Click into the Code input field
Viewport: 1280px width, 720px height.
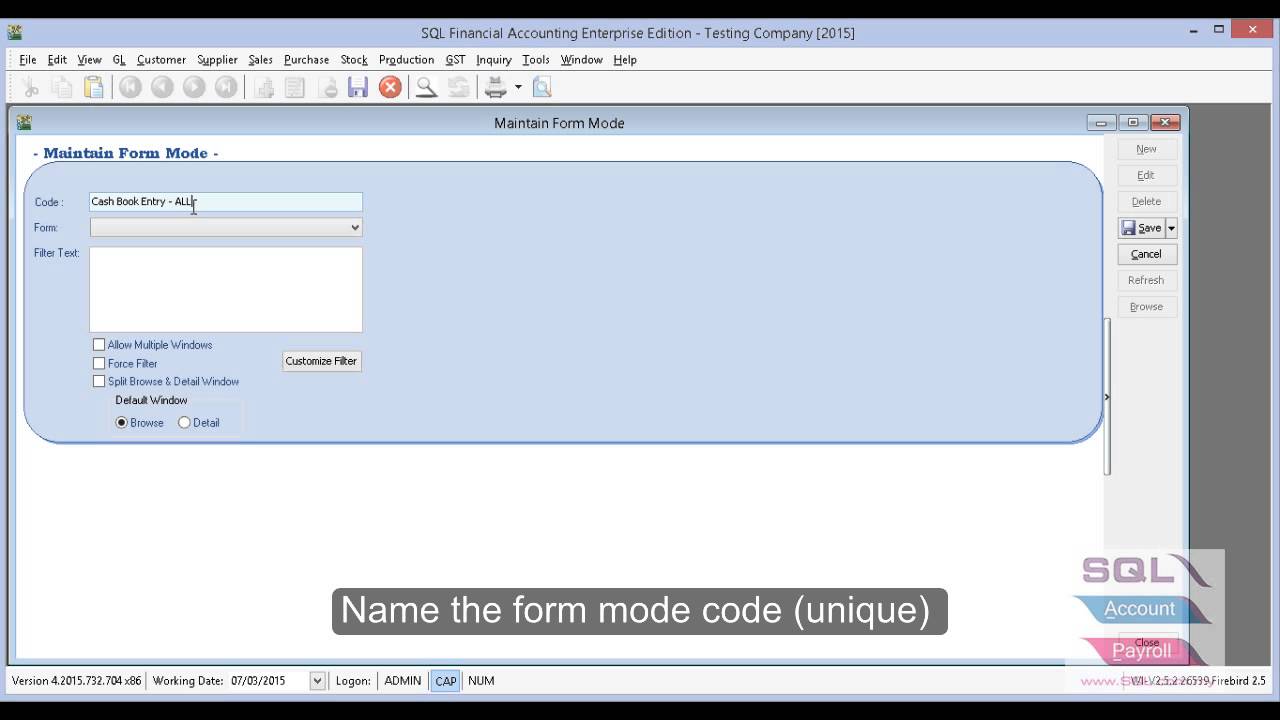point(226,202)
